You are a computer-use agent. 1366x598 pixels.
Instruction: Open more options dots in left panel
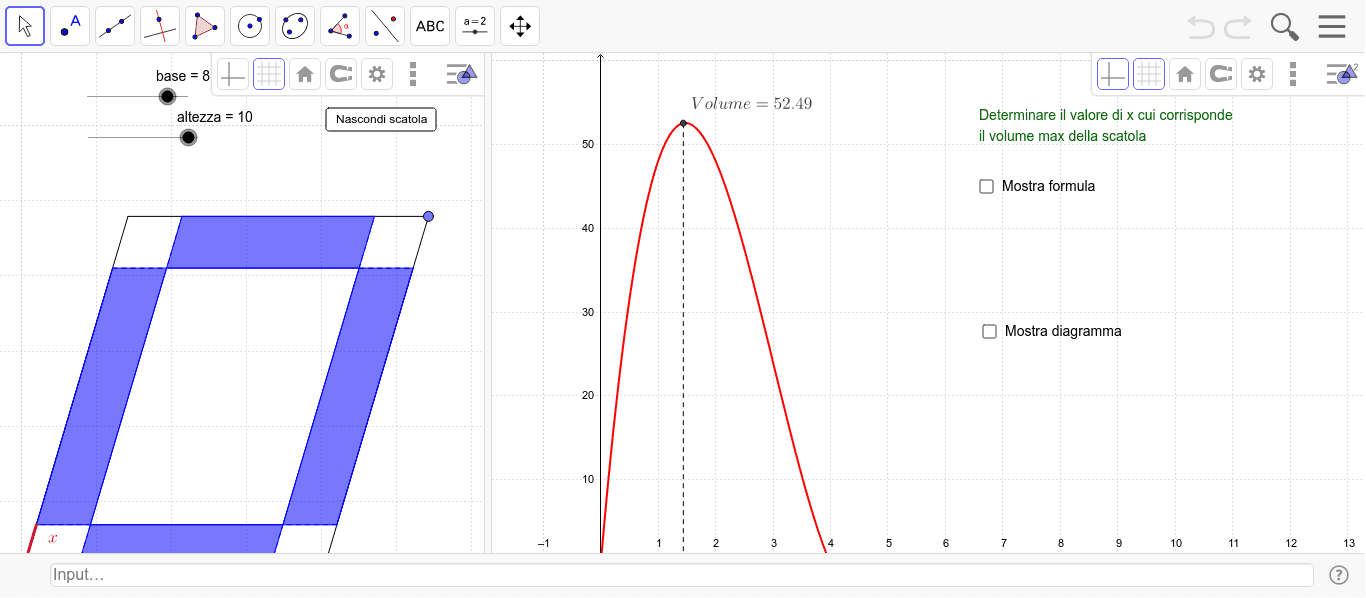(x=413, y=74)
